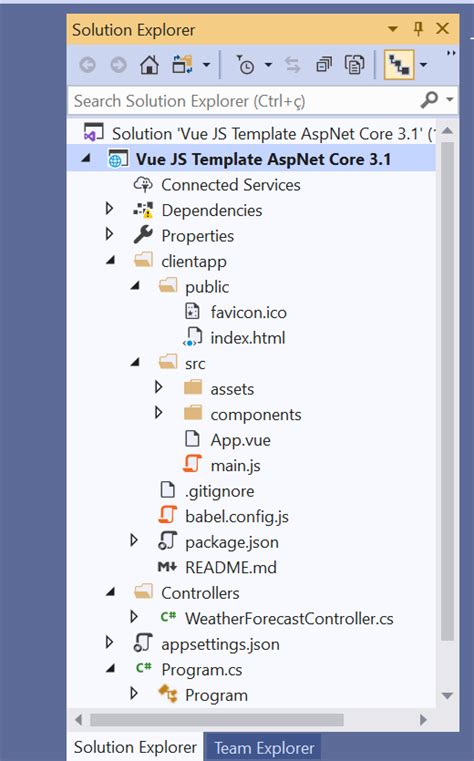Click the toolbar overflow chevrons
Viewport: 474px width, 761px height.
(451, 53)
